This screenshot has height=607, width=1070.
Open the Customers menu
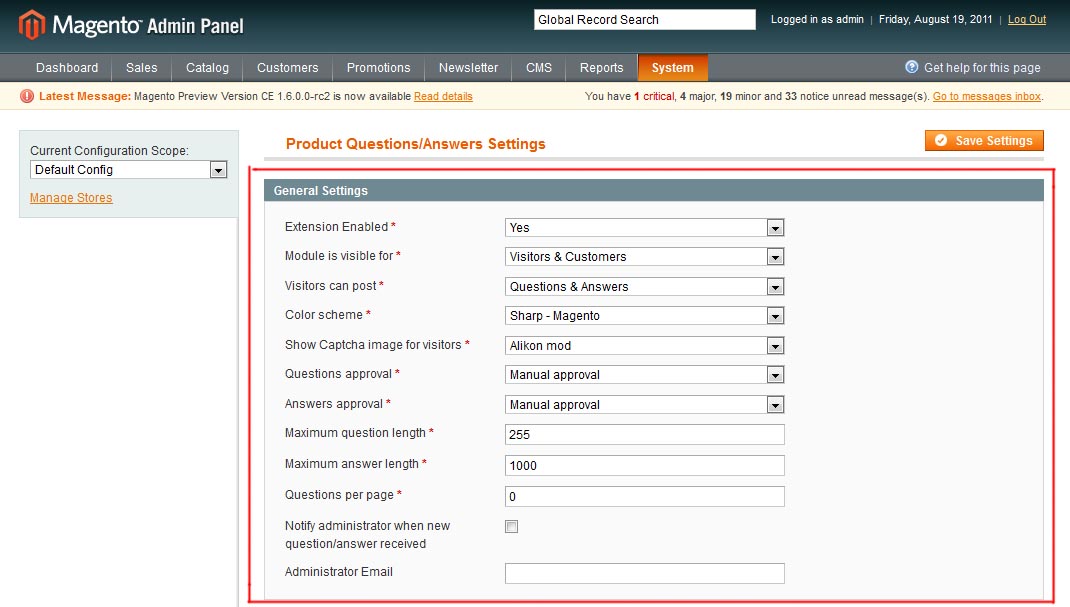pyautogui.click(x=287, y=68)
